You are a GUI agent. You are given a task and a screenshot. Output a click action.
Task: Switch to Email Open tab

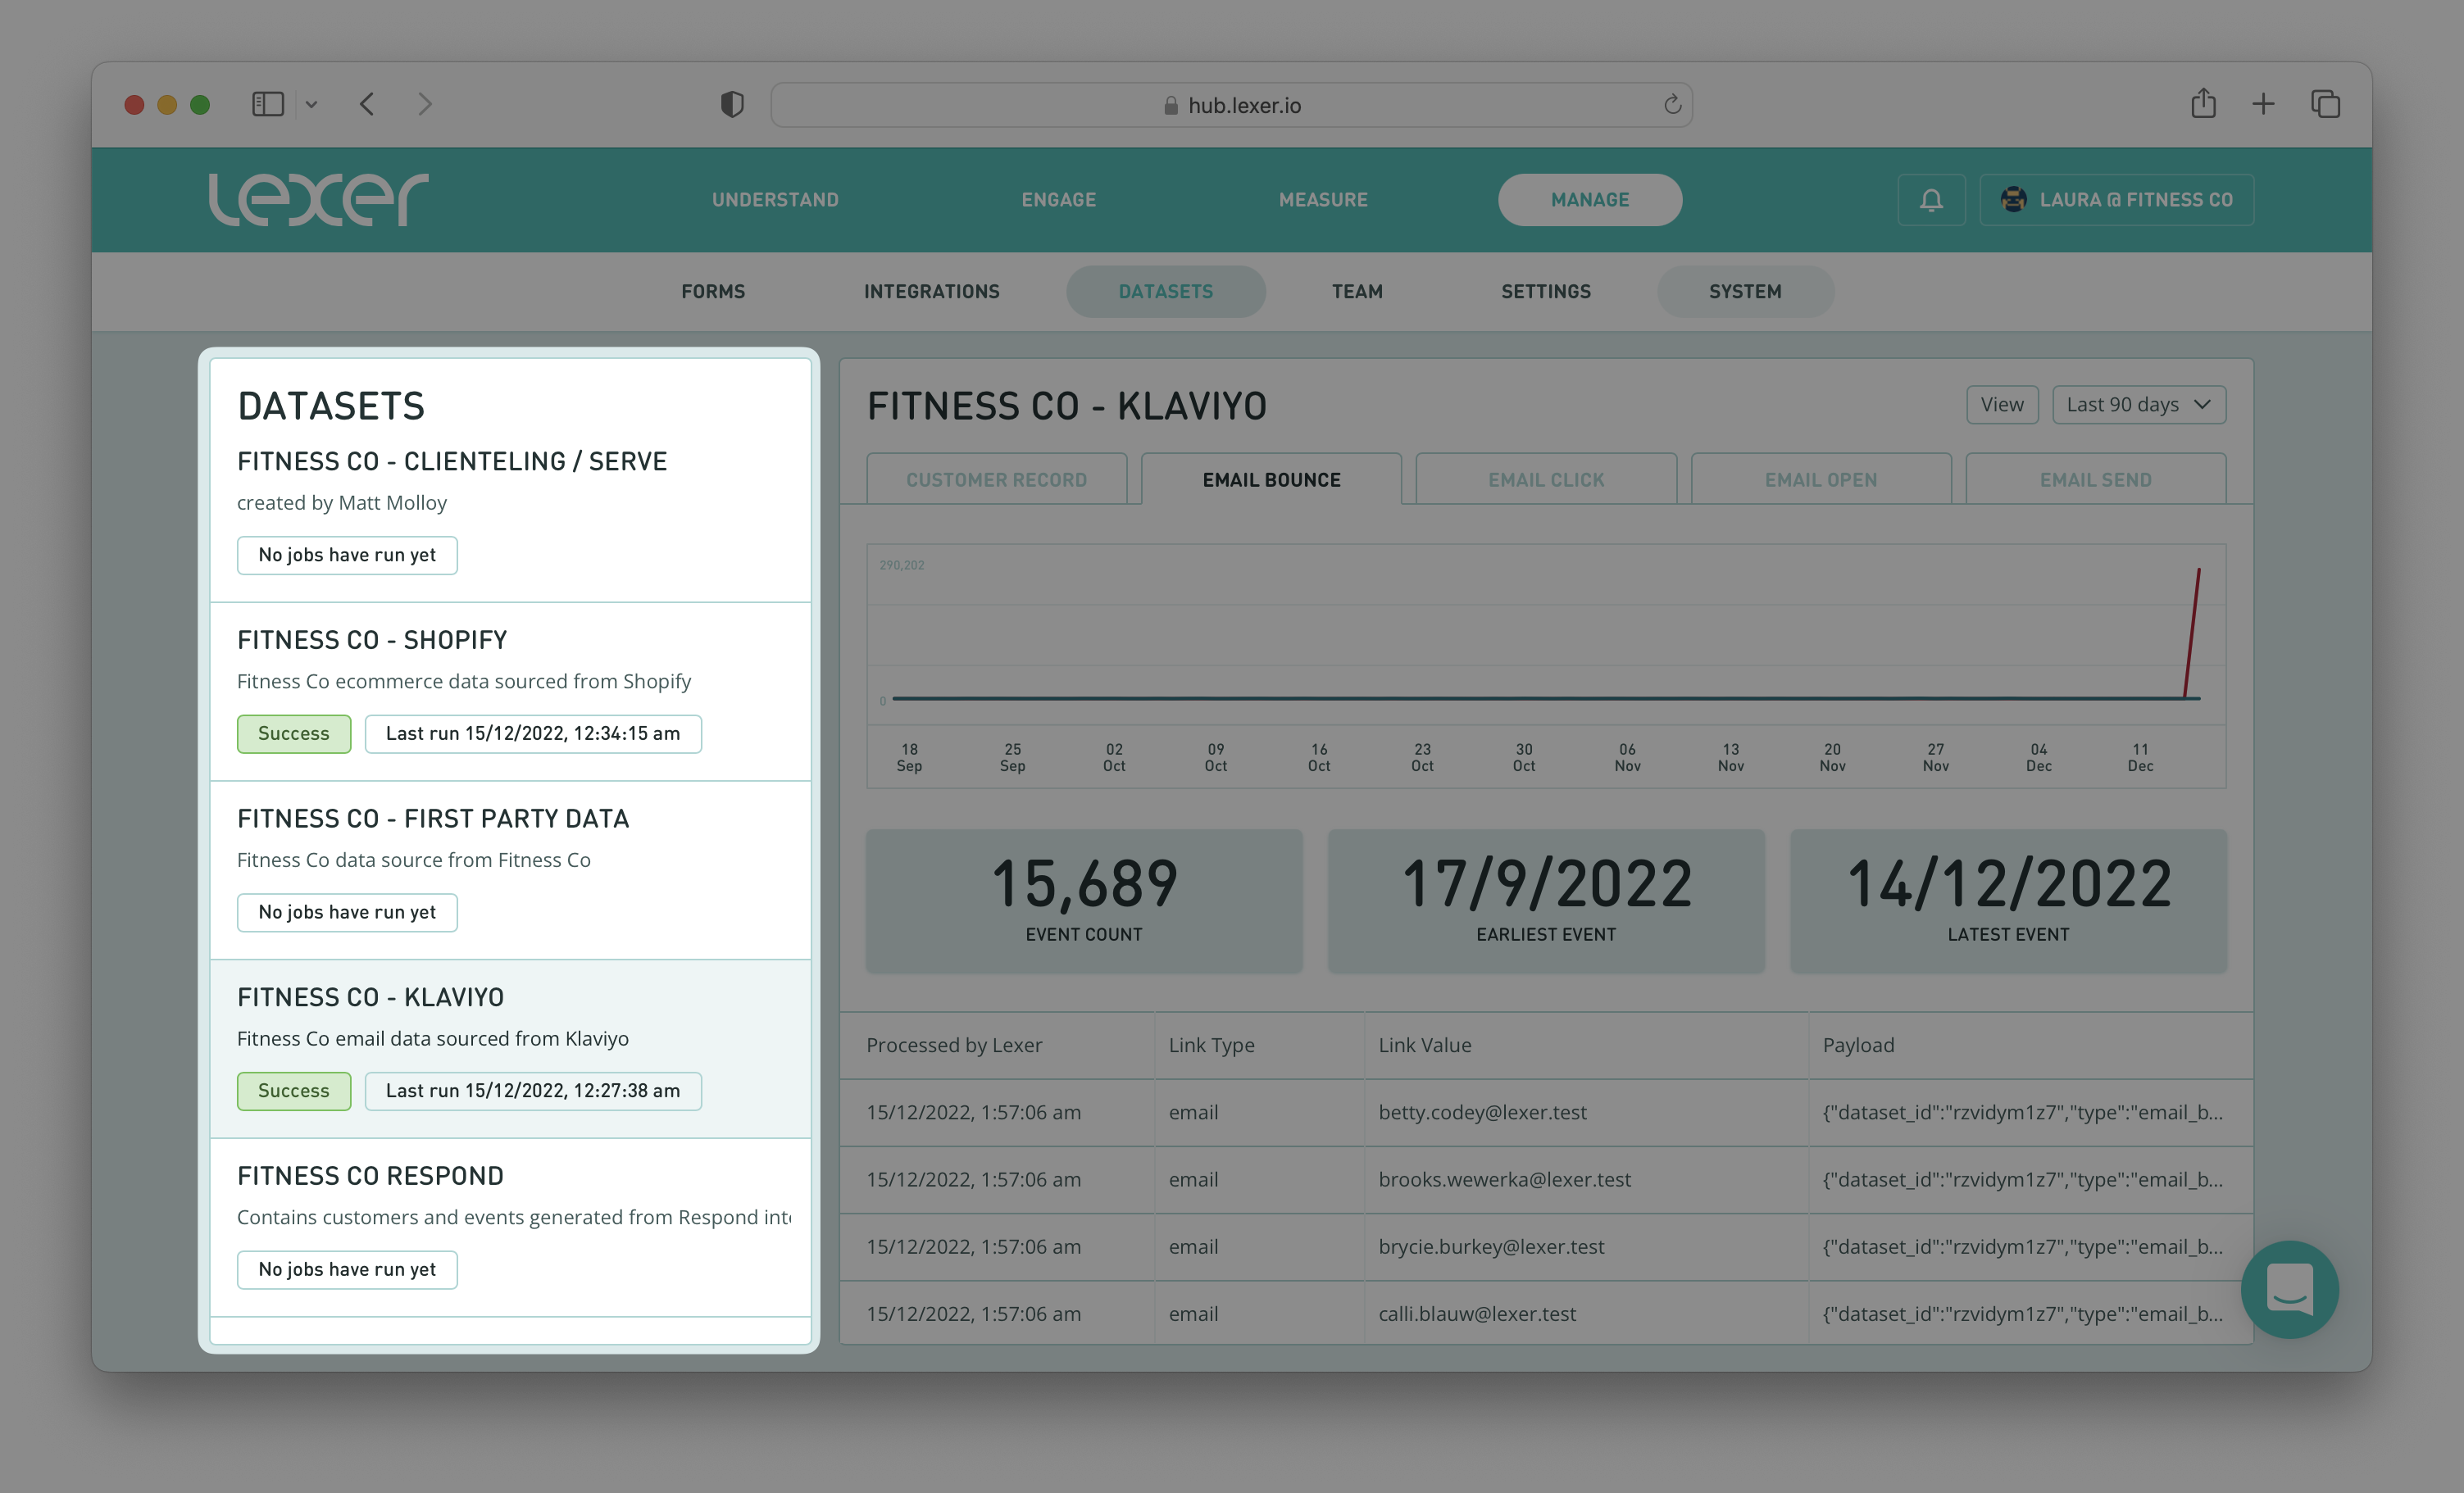coord(1821,480)
